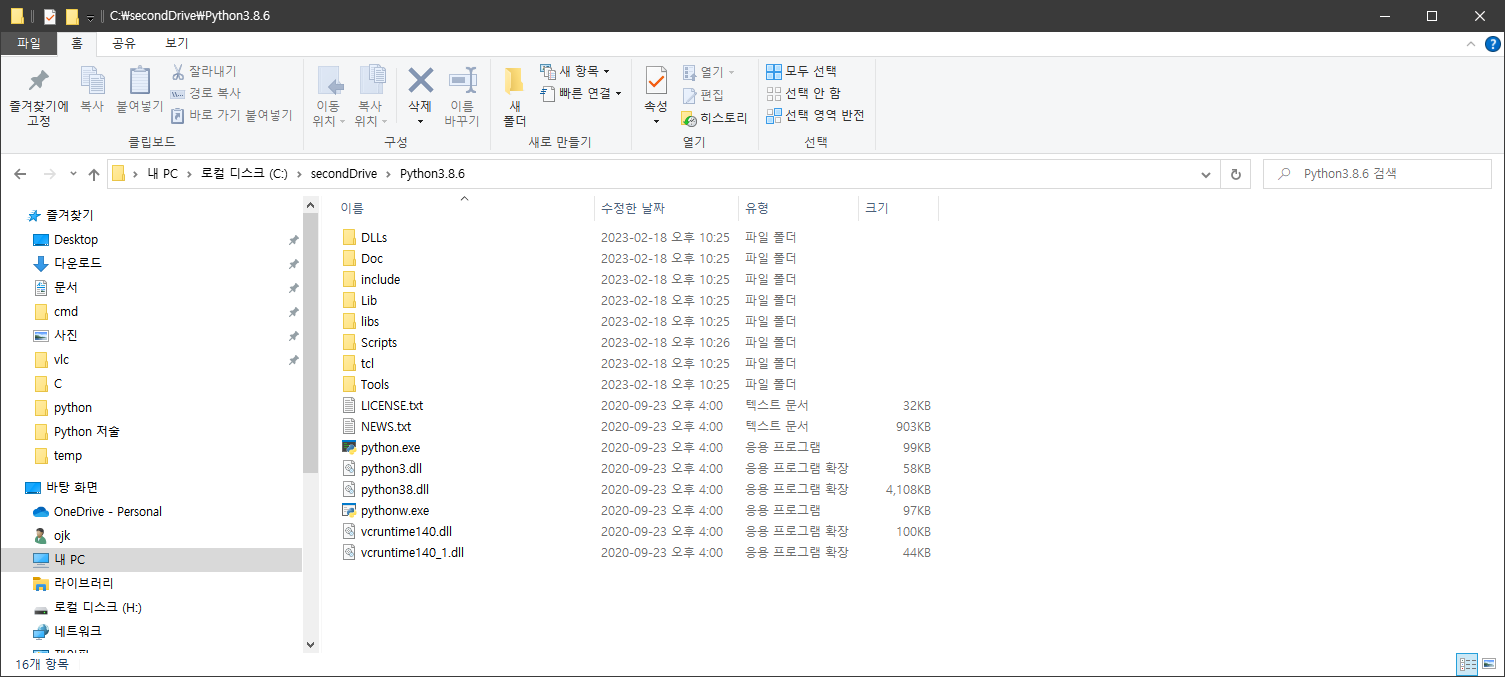
Task: Open Properties (속성) with checkmark icon
Action: pos(656,80)
